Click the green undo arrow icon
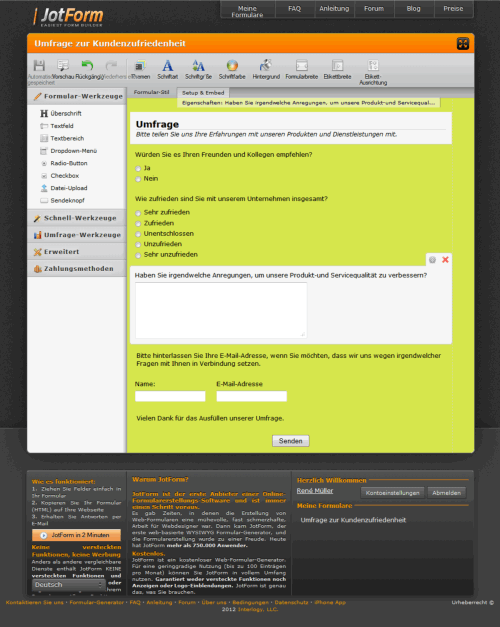The image size is (500, 627). 87,65
